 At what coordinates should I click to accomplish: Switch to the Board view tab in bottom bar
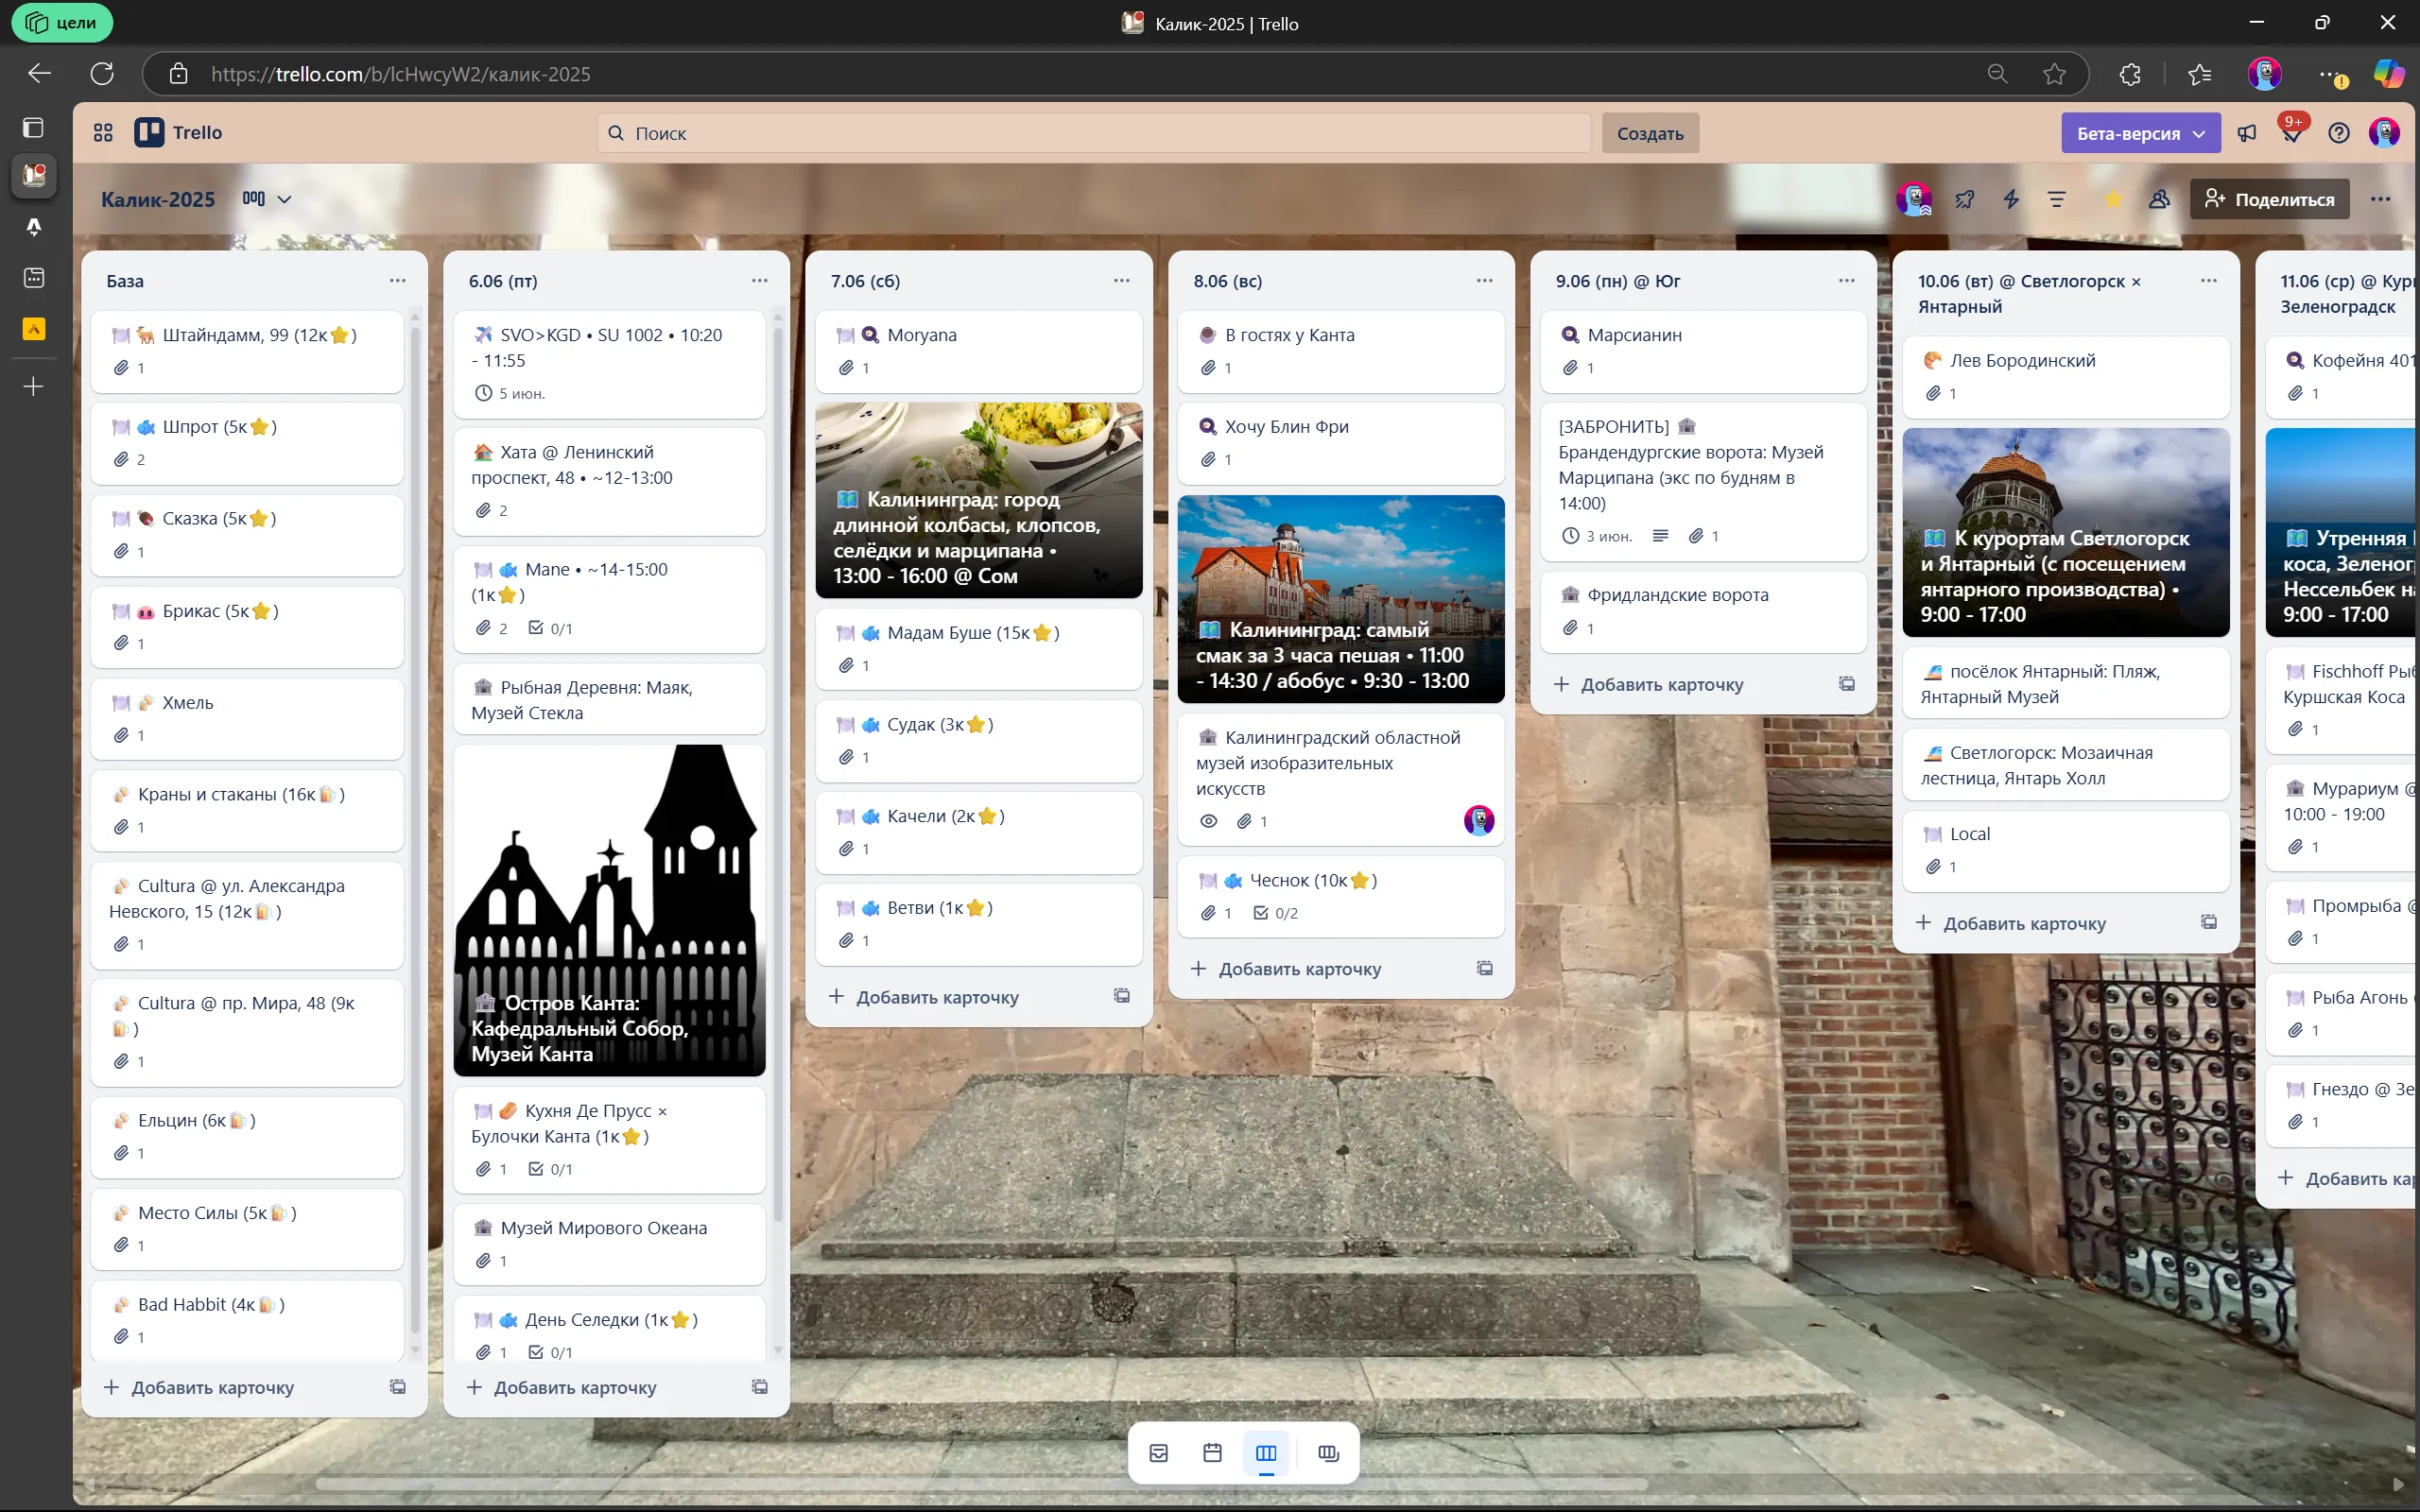click(x=1266, y=1453)
